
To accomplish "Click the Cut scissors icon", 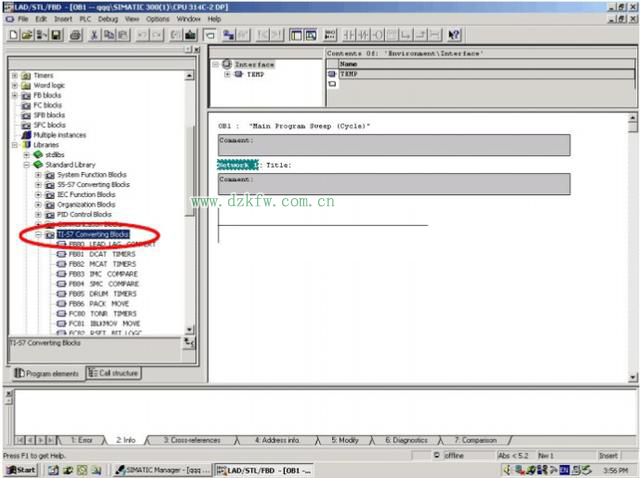I will coord(94,35).
